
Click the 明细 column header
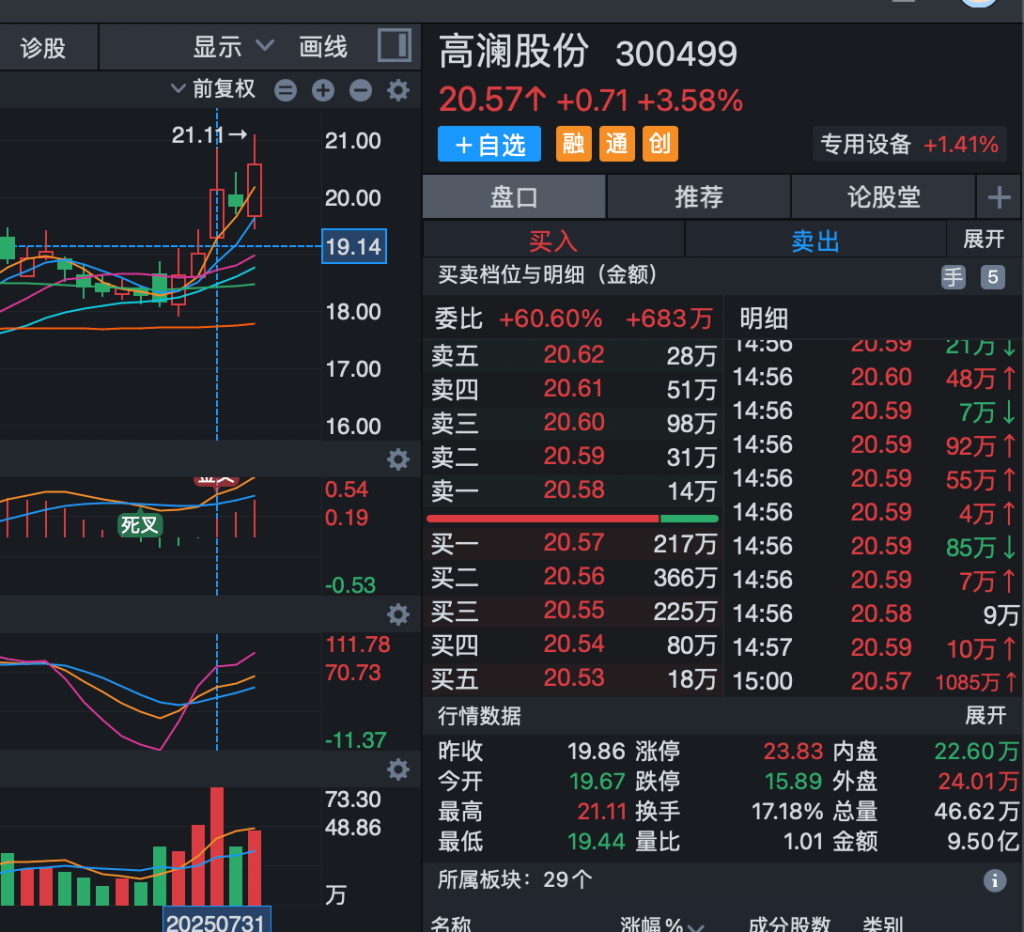(763, 319)
